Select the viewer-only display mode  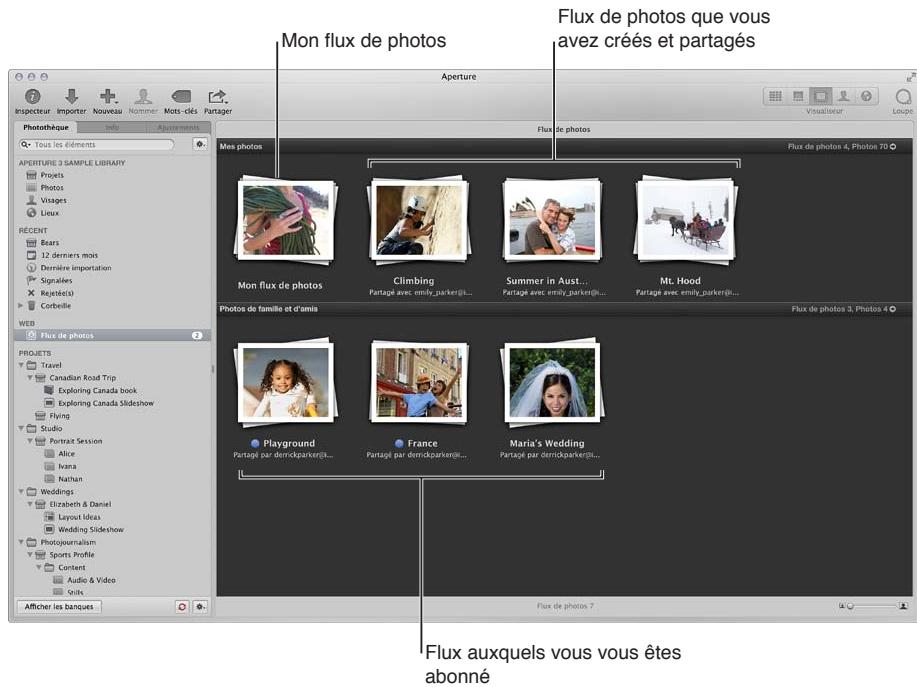[x=821, y=96]
